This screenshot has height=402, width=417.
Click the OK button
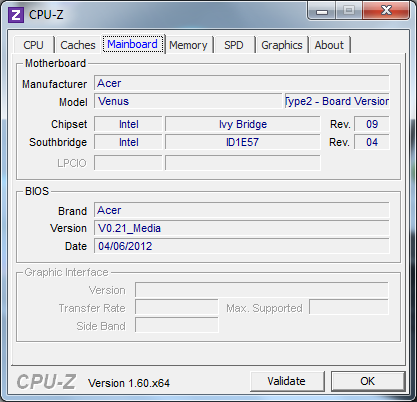click(368, 381)
